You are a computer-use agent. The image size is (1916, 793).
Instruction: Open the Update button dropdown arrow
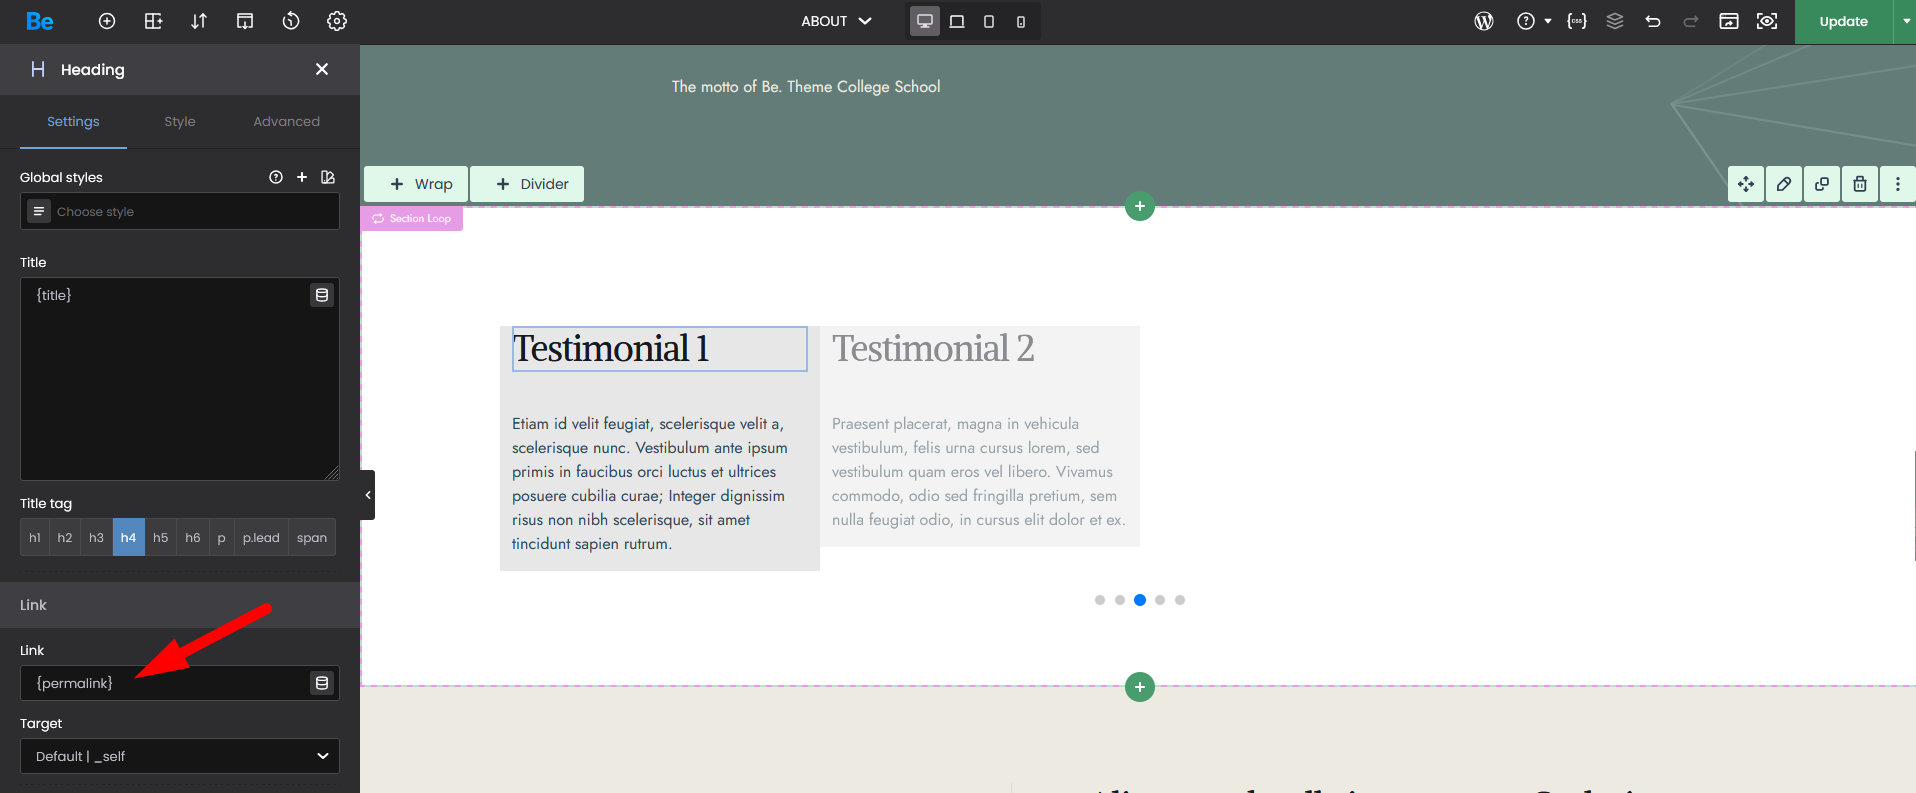point(1906,21)
